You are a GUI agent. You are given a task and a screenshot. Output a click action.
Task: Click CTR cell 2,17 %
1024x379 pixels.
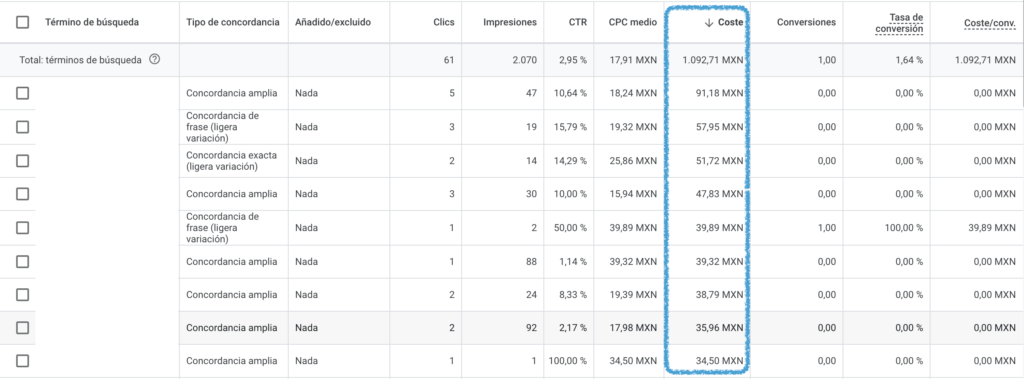click(573, 328)
